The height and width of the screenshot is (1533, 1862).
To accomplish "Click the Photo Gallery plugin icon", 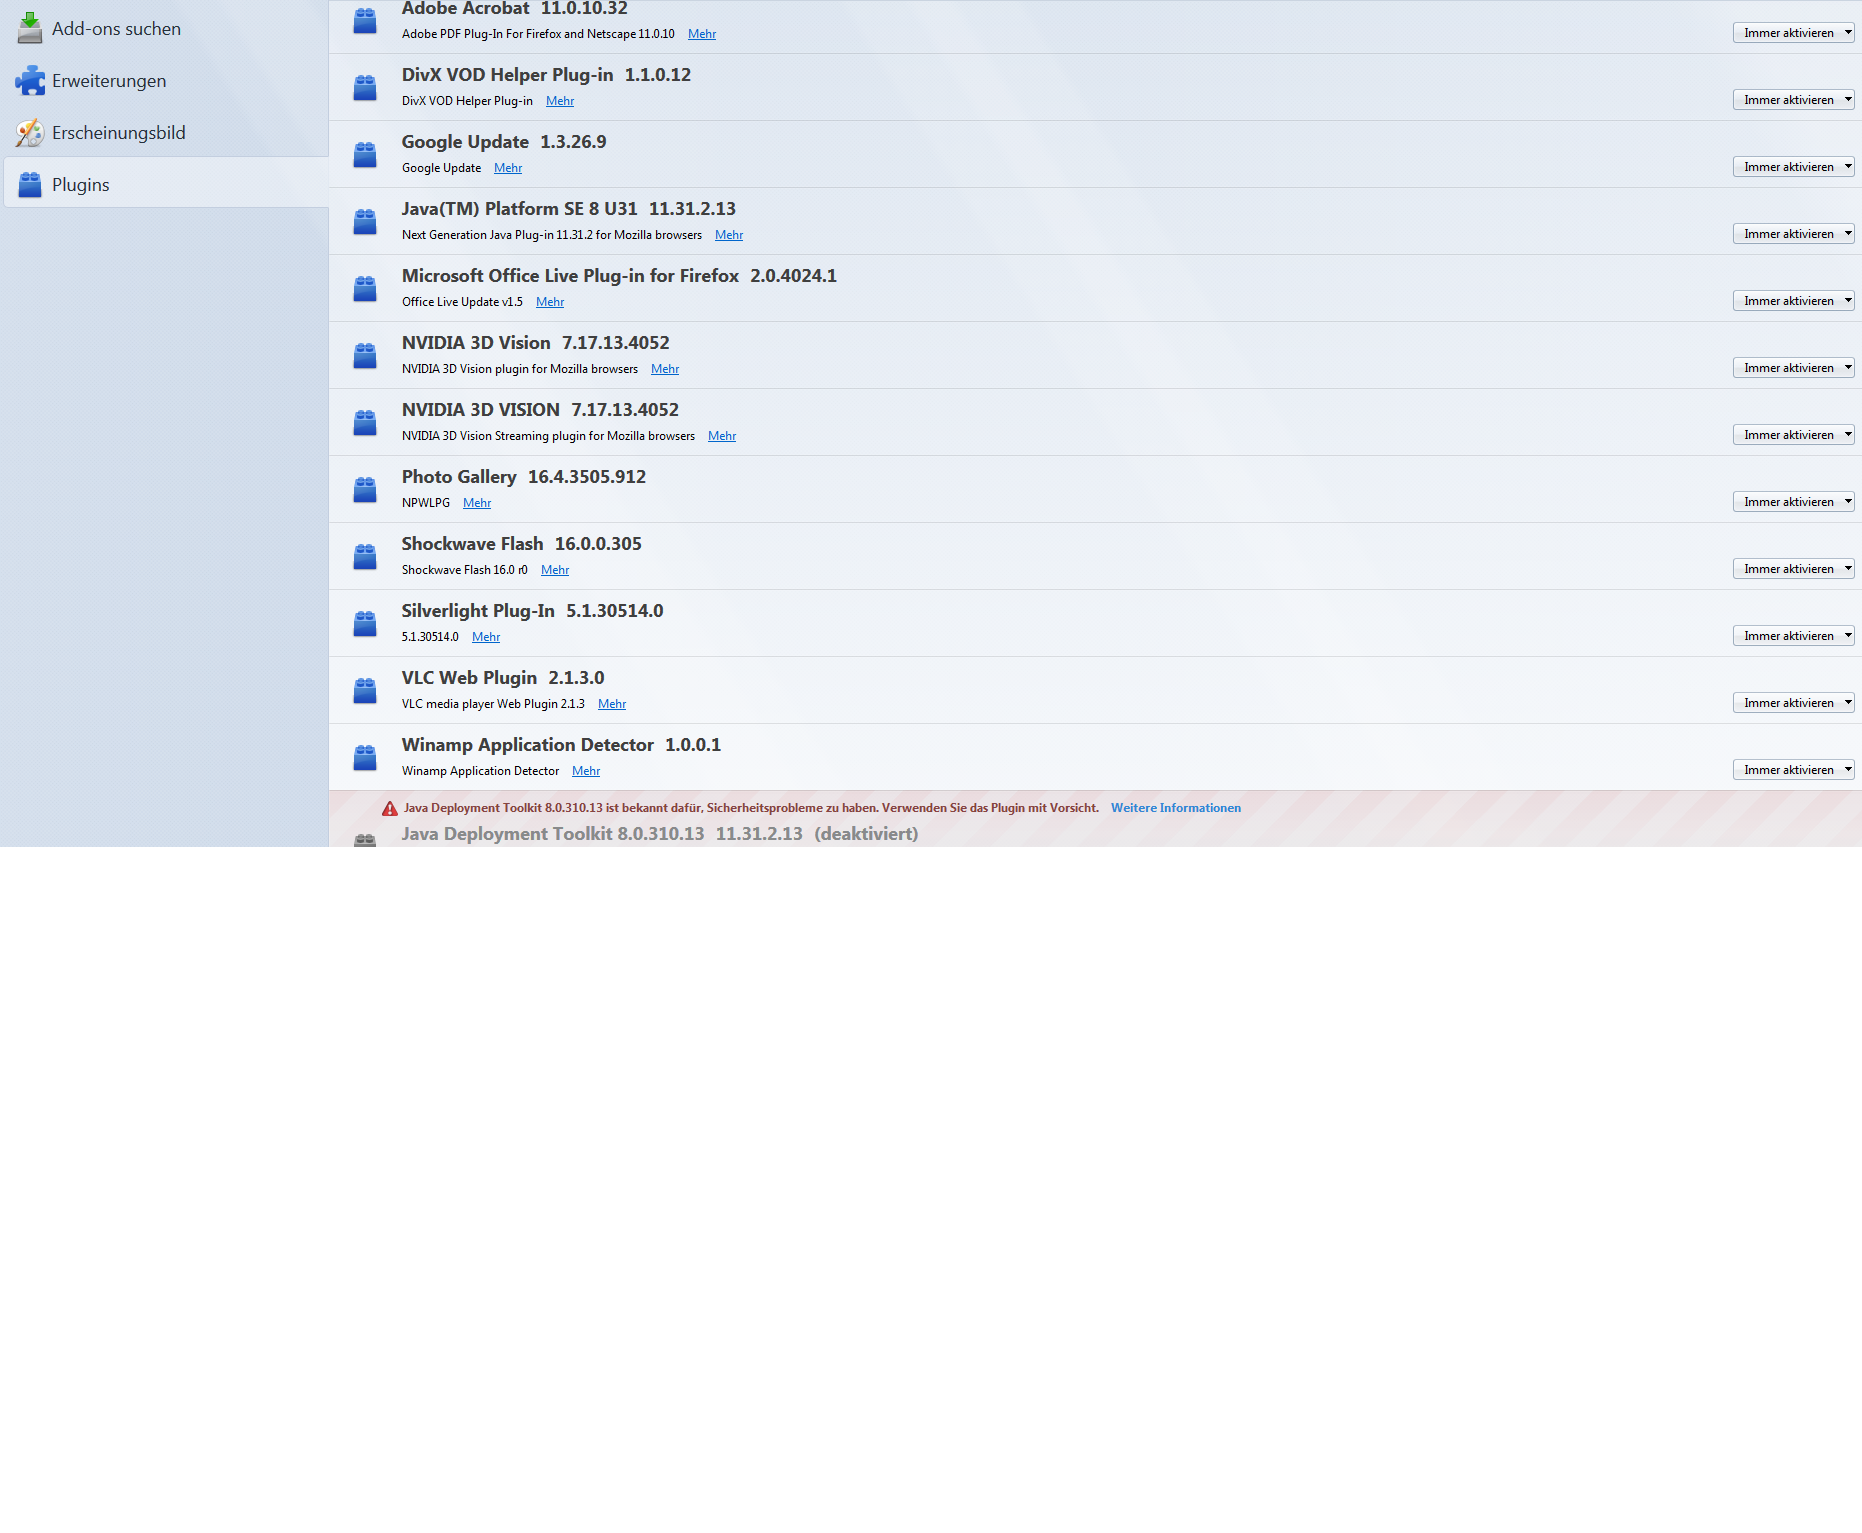I will tap(365, 490).
